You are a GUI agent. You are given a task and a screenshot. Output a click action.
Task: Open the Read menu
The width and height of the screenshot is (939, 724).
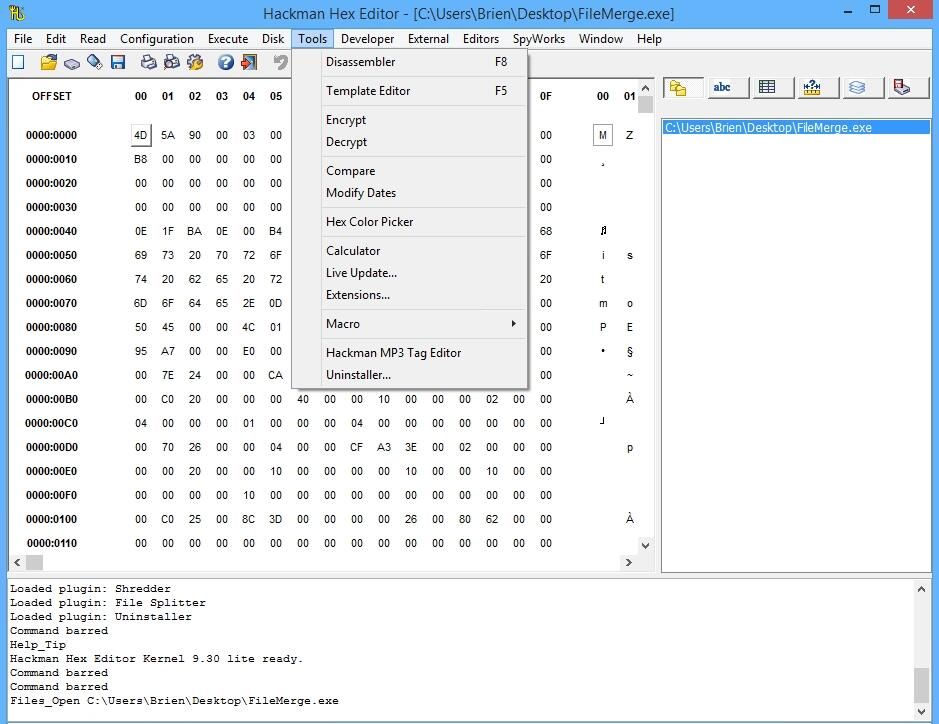point(93,39)
